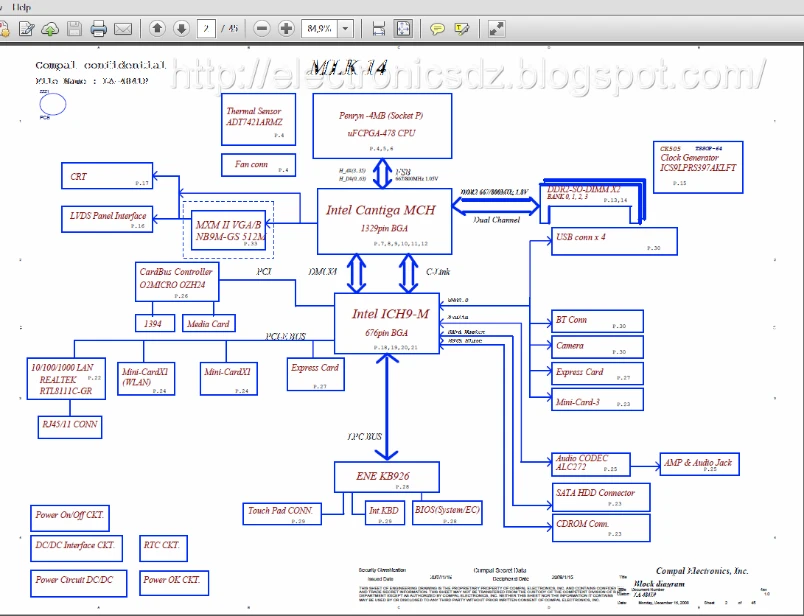Click the Save floppy disk icon

(74, 29)
